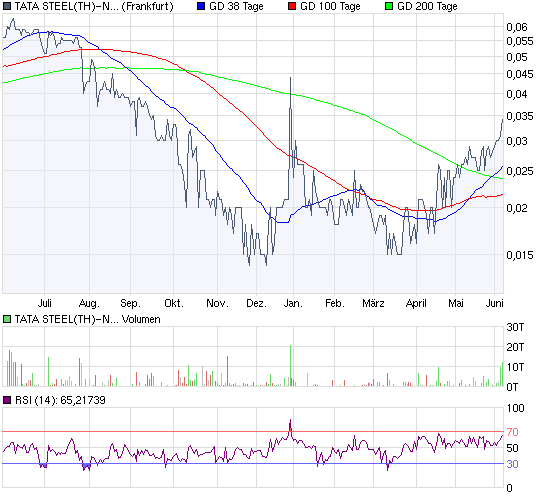The width and height of the screenshot is (545, 496).
Task: Click the 'Okt.' month axis label
Action: coord(174,303)
